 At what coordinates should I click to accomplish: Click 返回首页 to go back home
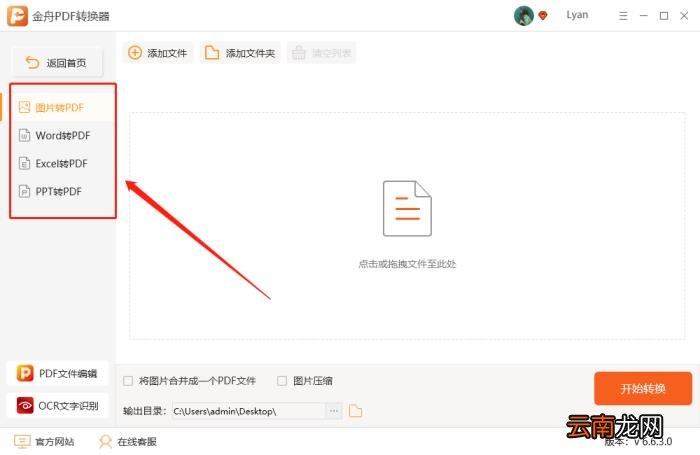(x=57, y=63)
